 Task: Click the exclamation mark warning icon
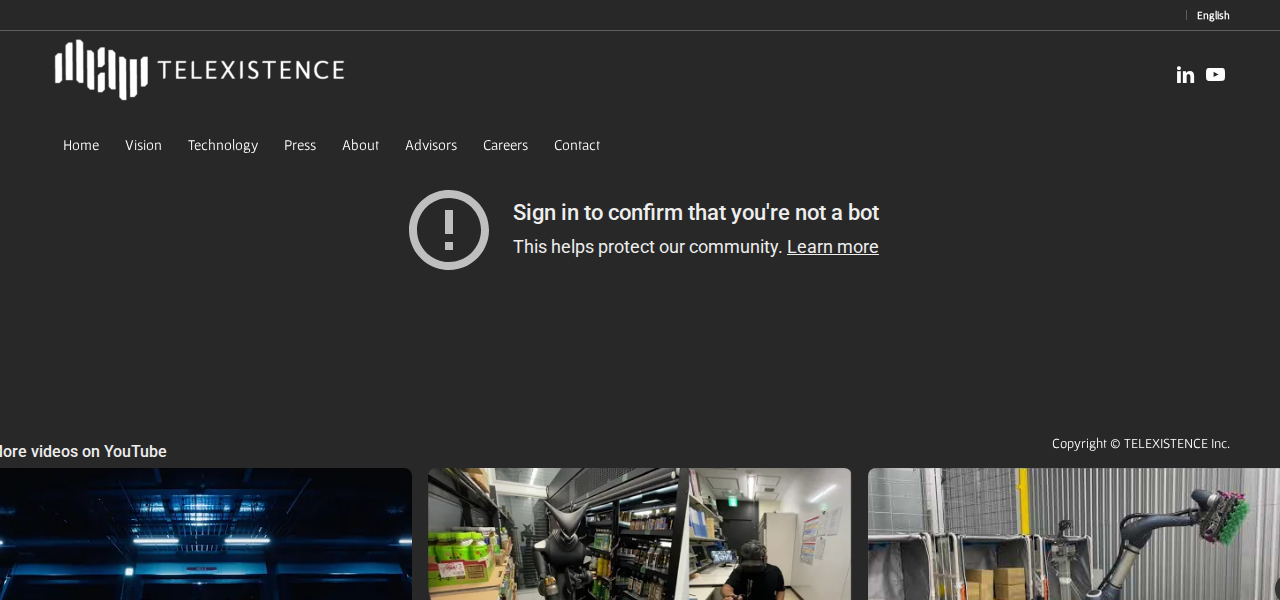(449, 230)
